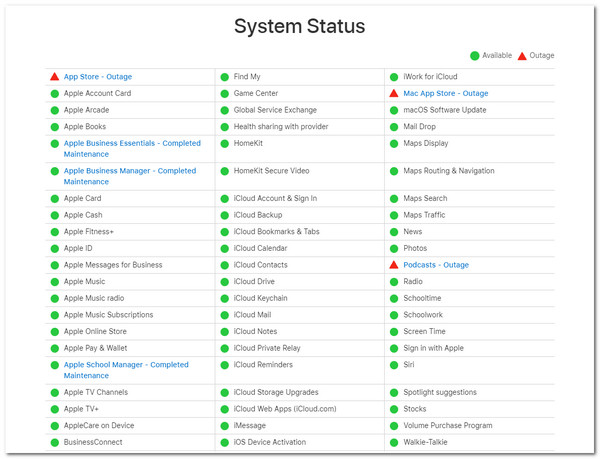Open the Podcasts - Outage link
The height and width of the screenshot is (459, 600).
(x=436, y=265)
